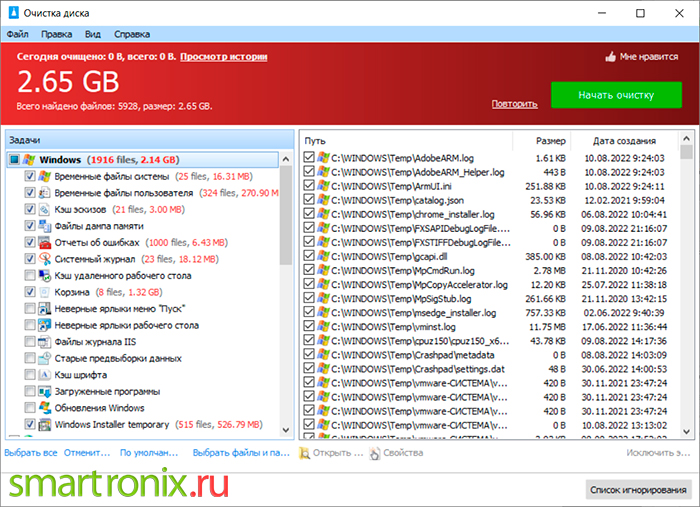Enable the 'Кэш удаленного рабочего стола' checkbox
This screenshot has width=700, height=507.
(29, 275)
